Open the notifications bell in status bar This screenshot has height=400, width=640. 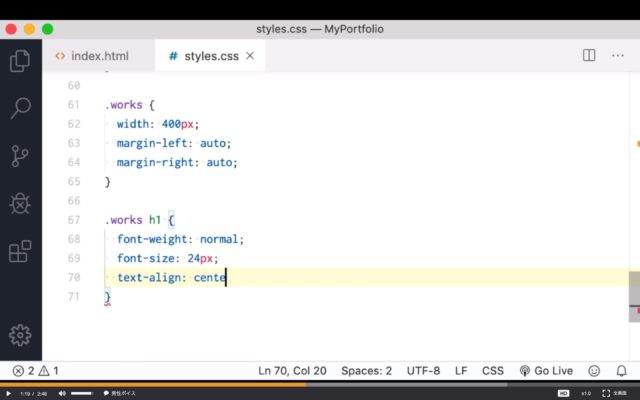(622, 370)
